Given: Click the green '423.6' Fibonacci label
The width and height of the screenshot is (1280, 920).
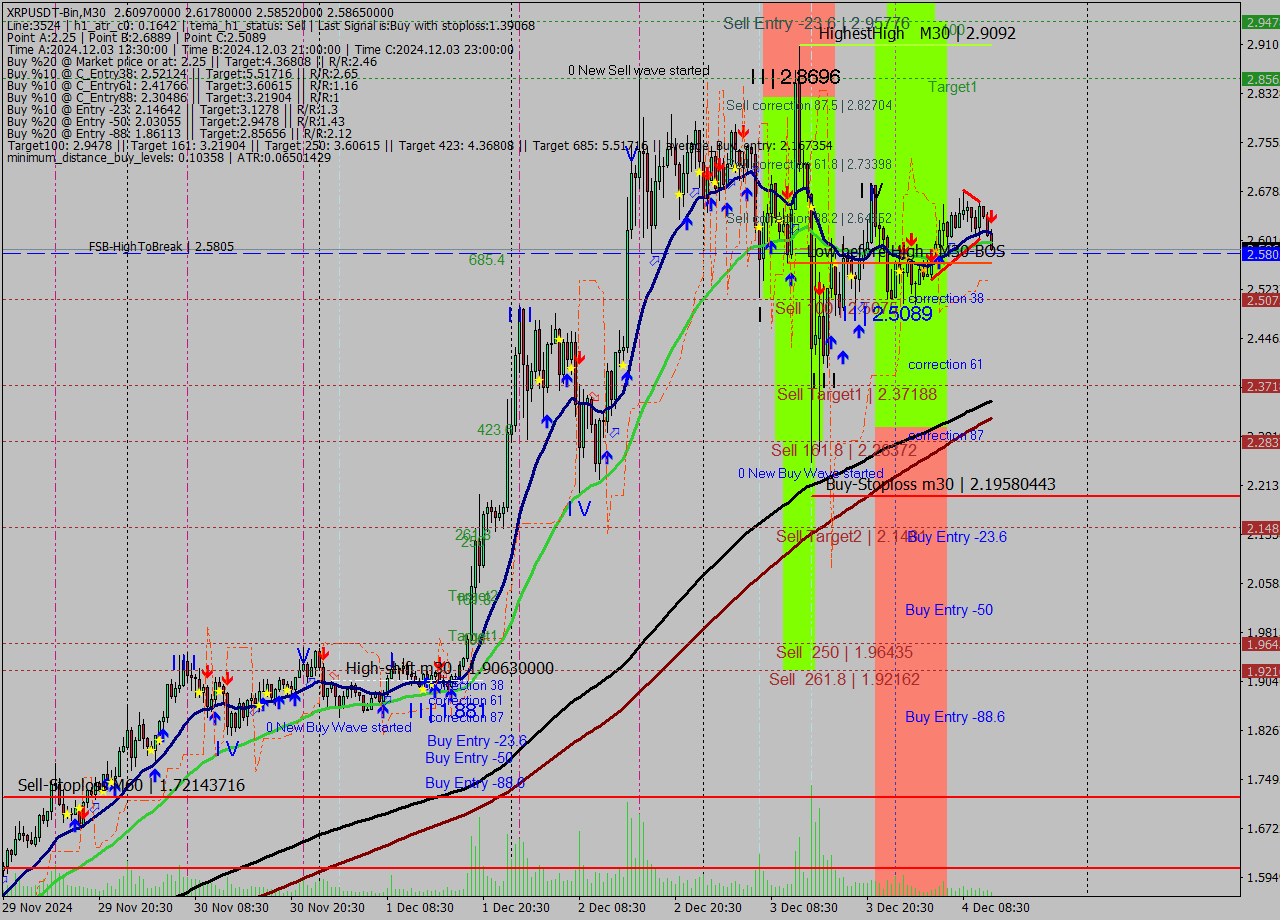Looking at the screenshot, I should [495, 430].
